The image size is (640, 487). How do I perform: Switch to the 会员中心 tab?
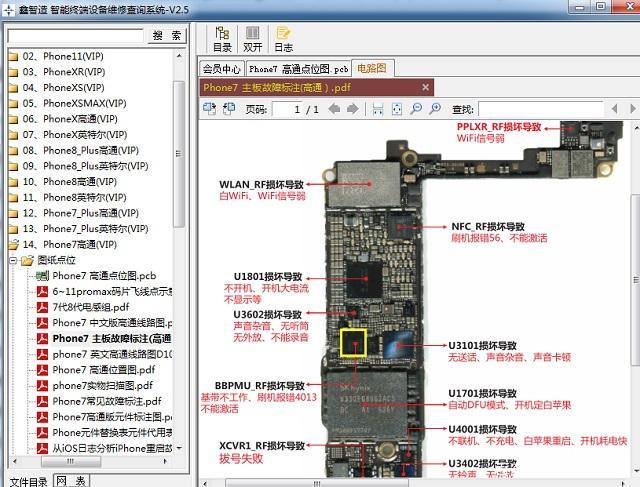coord(222,69)
